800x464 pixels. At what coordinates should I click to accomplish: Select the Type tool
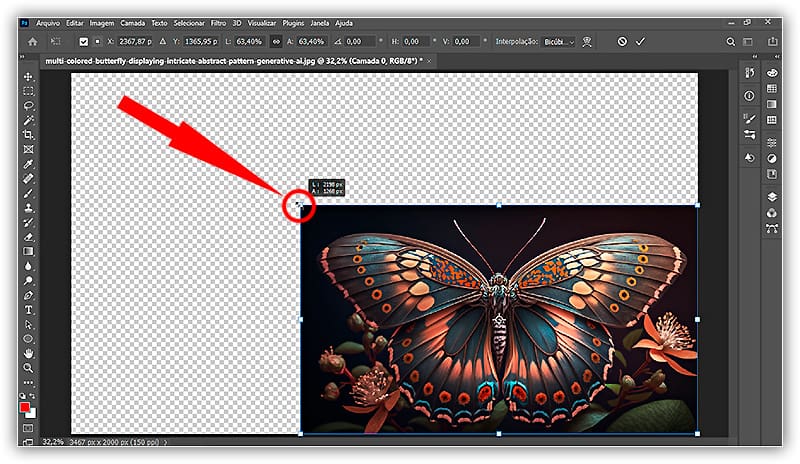[x=29, y=310]
